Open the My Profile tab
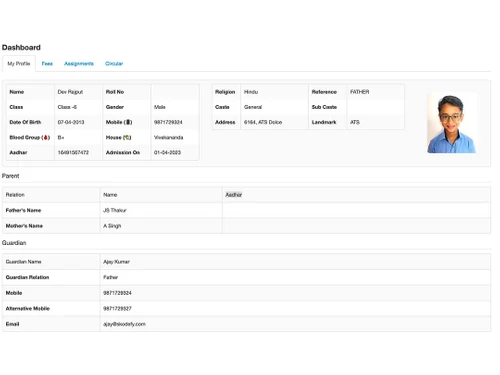 coord(19,64)
